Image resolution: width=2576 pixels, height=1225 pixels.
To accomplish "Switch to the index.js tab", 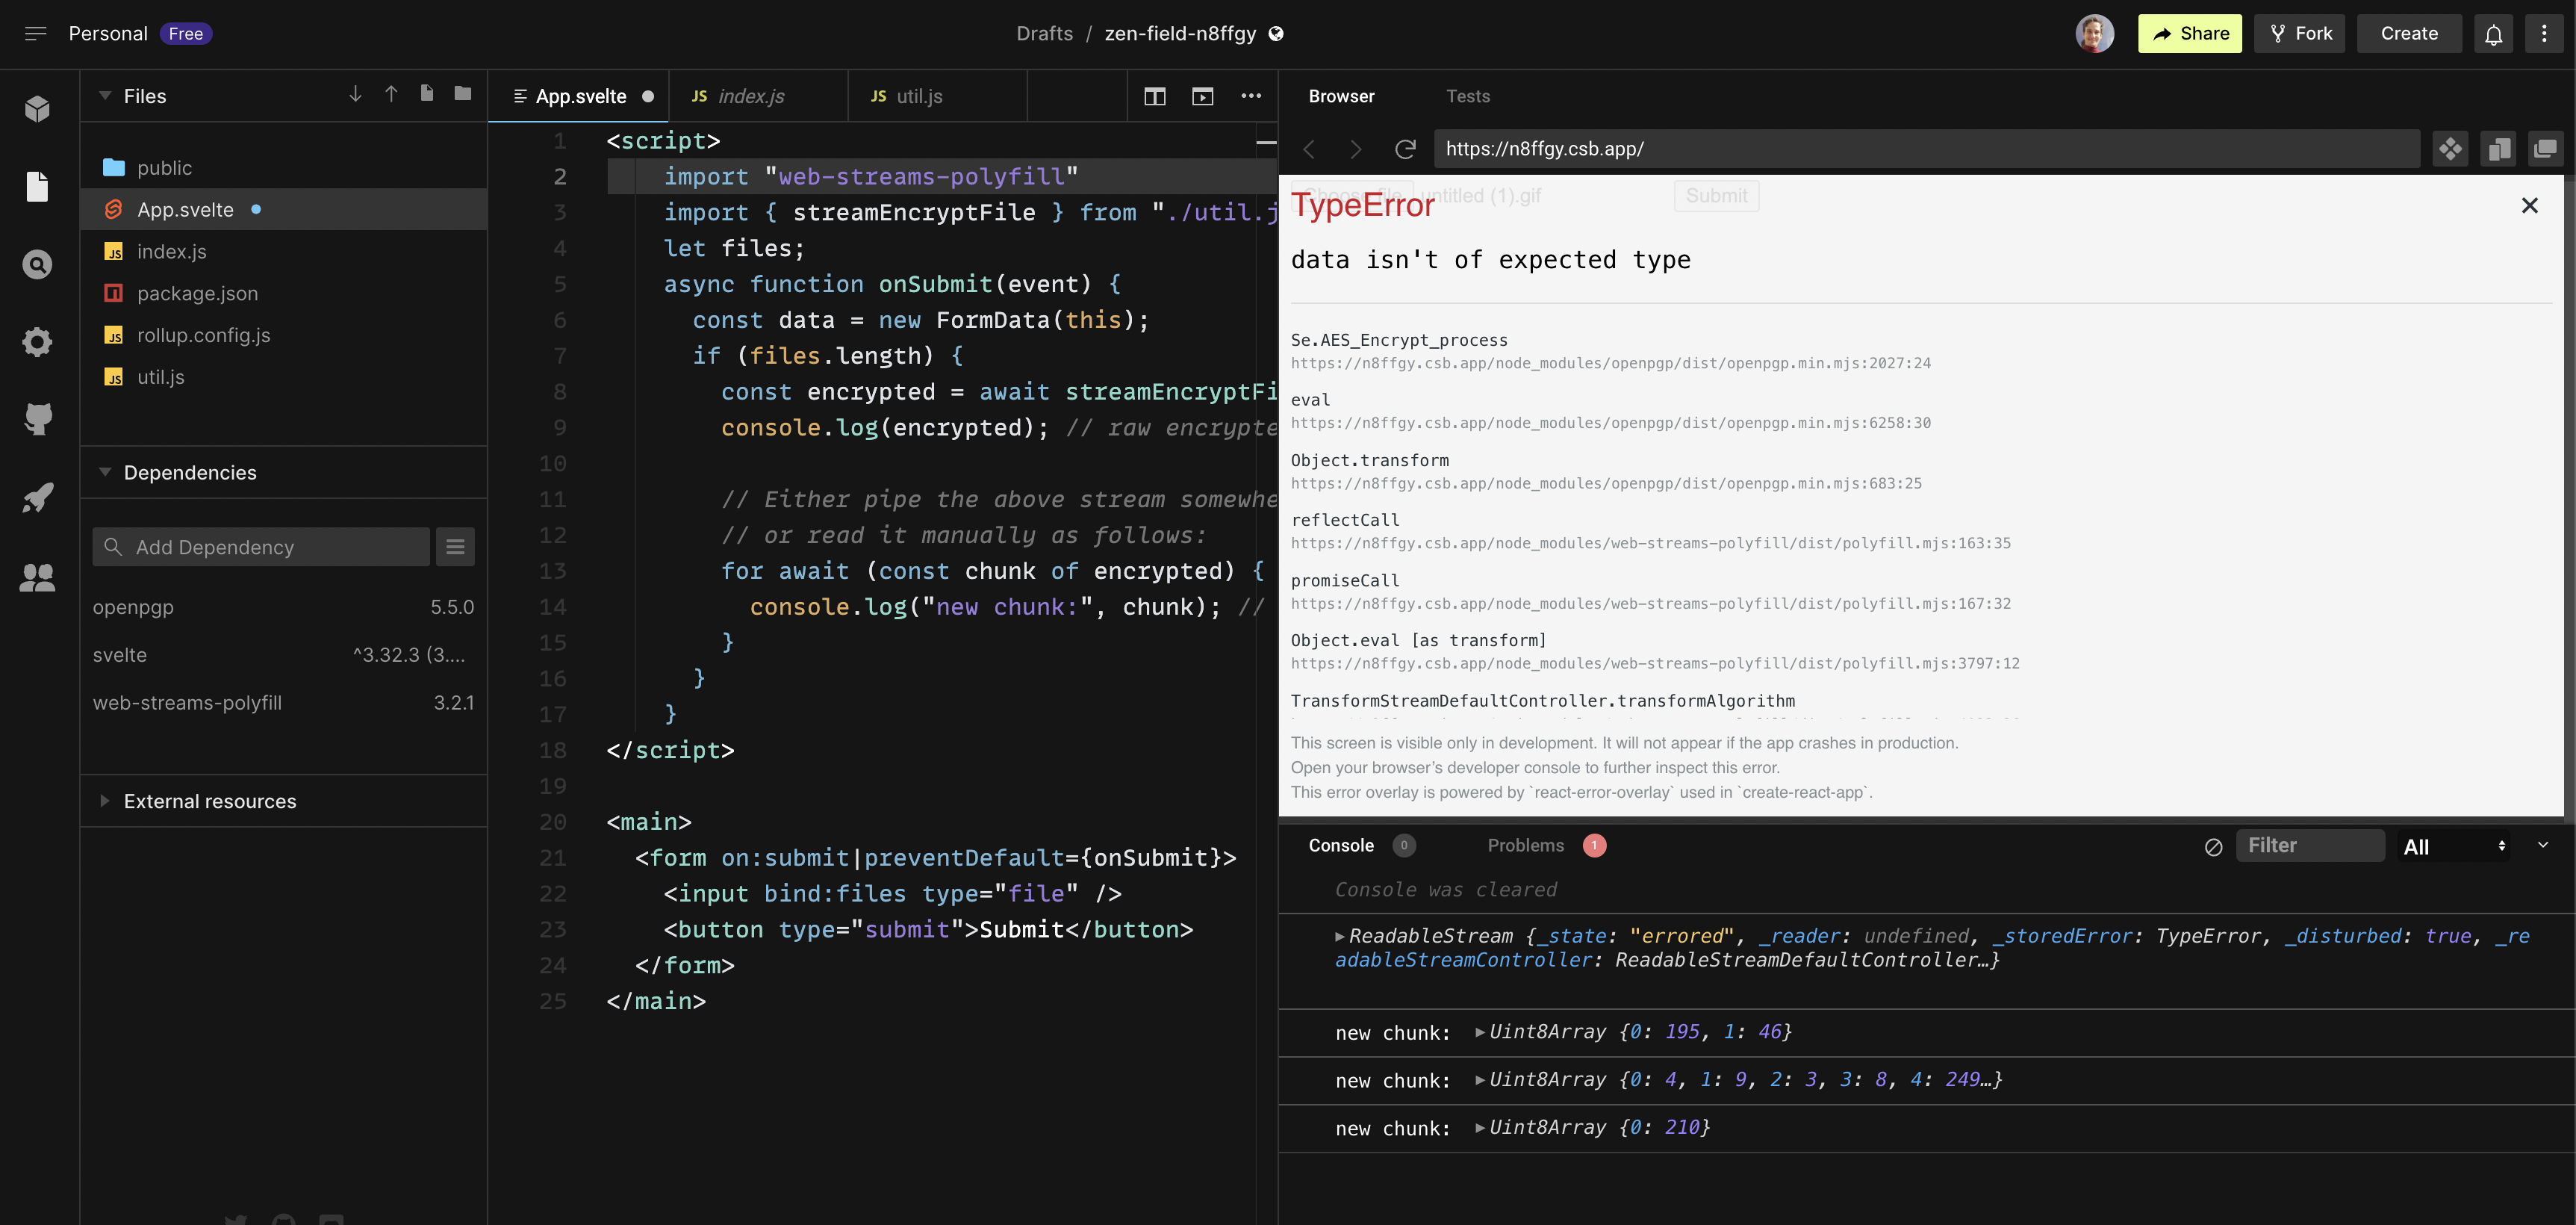I will [x=758, y=96].
